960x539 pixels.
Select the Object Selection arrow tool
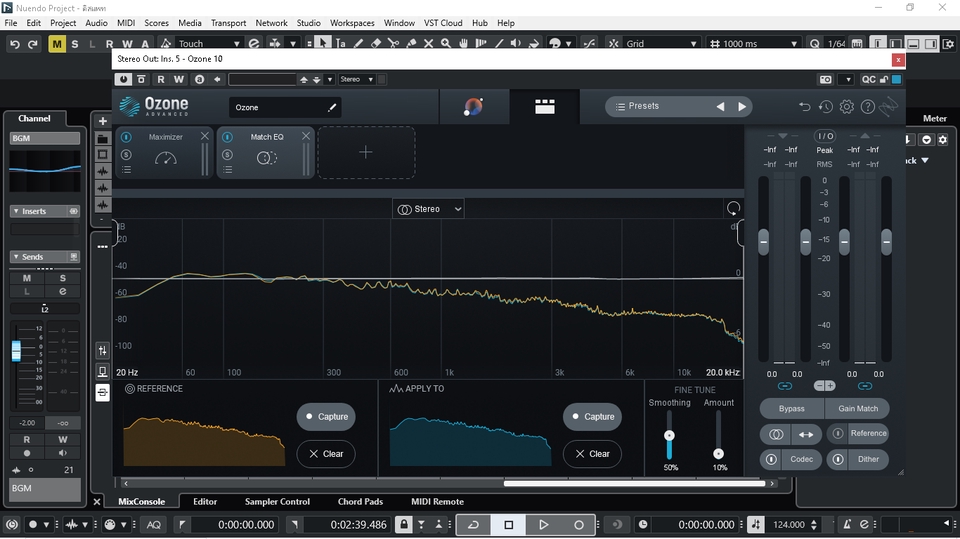coord(323,43)
